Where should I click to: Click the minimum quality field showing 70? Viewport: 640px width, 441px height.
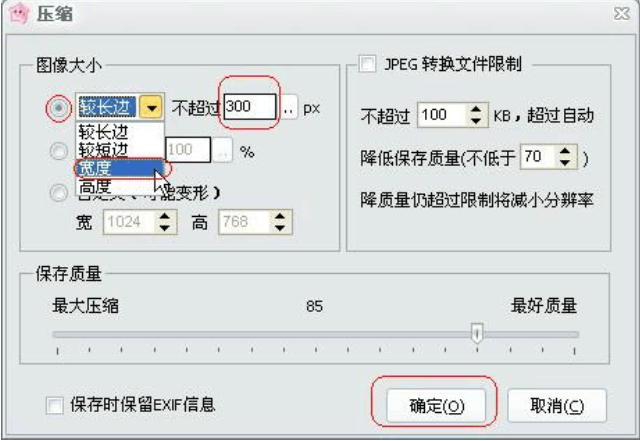(x=537, y=156)
